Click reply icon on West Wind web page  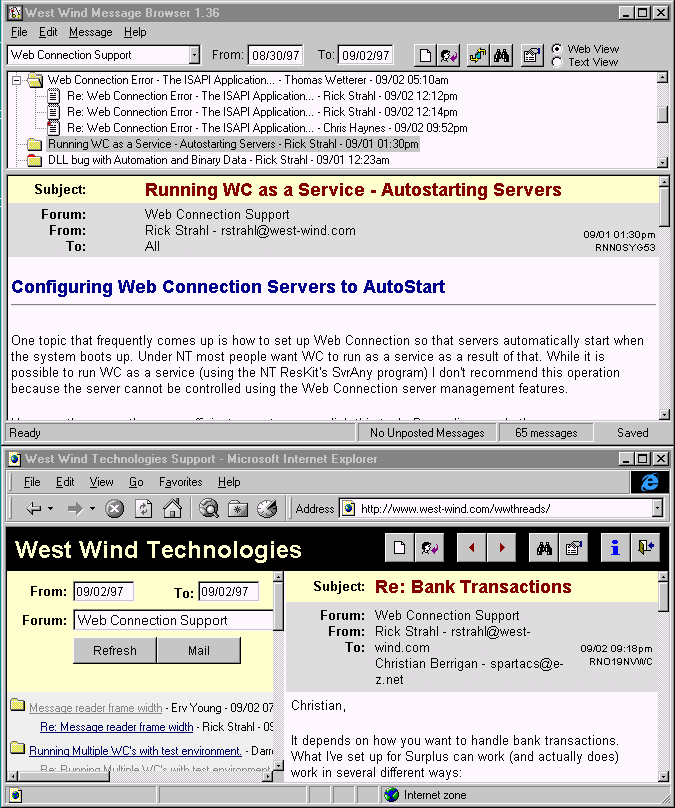point(429,548)
